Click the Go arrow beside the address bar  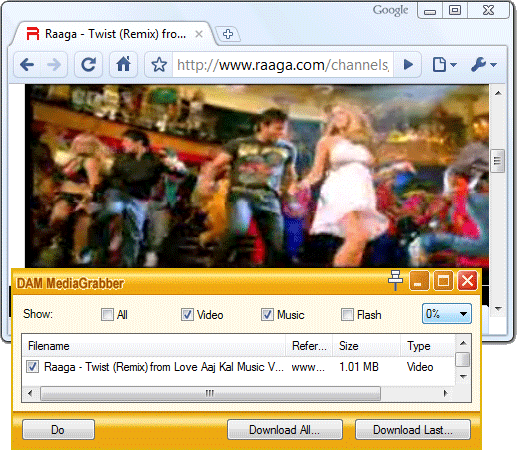(408, 64)
